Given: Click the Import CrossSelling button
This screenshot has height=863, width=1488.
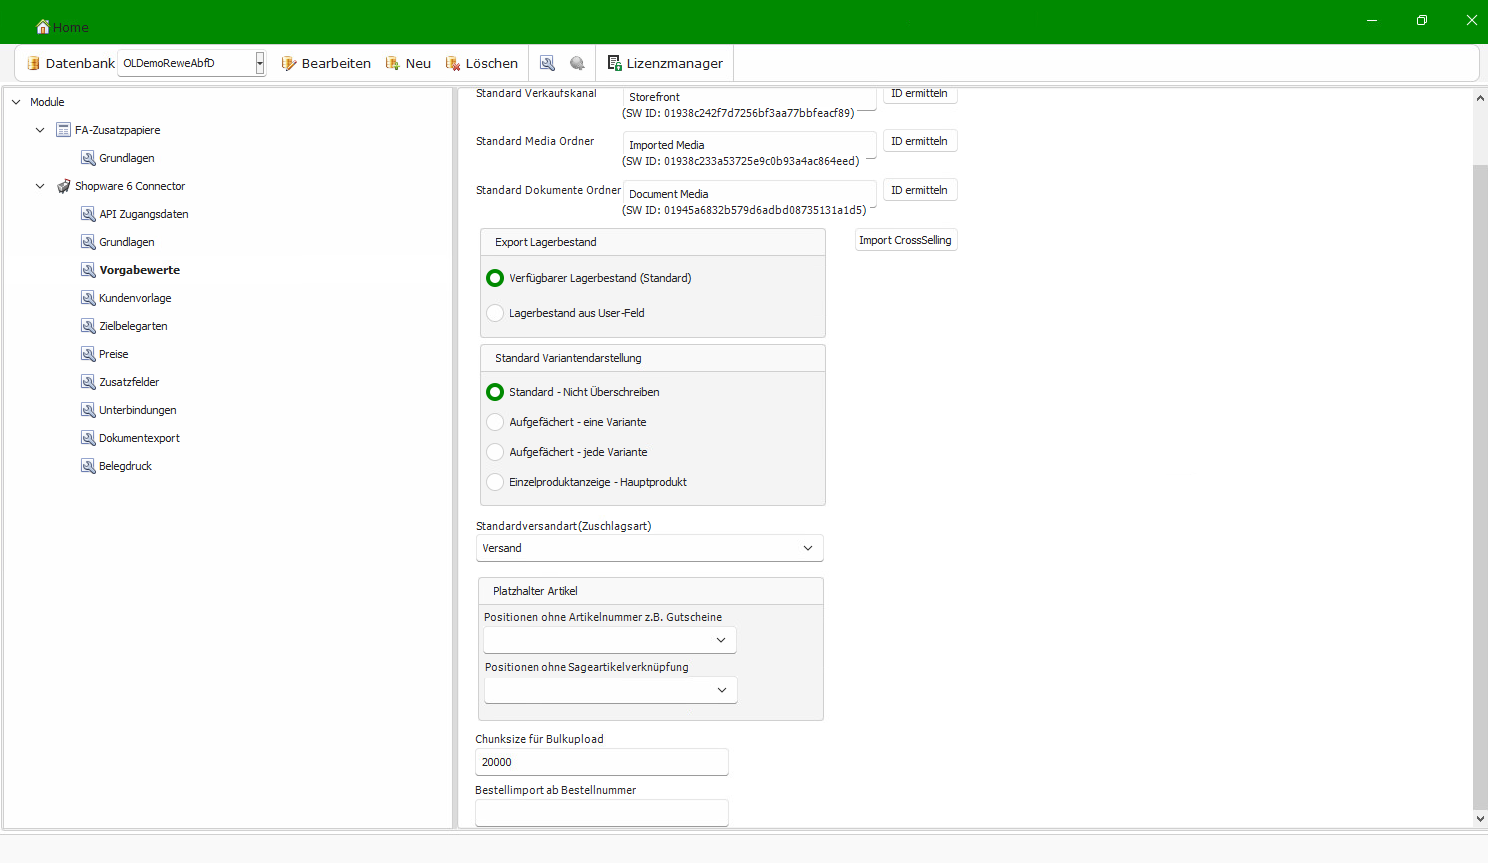Looking at the screenshot, I should coord(906,240).
